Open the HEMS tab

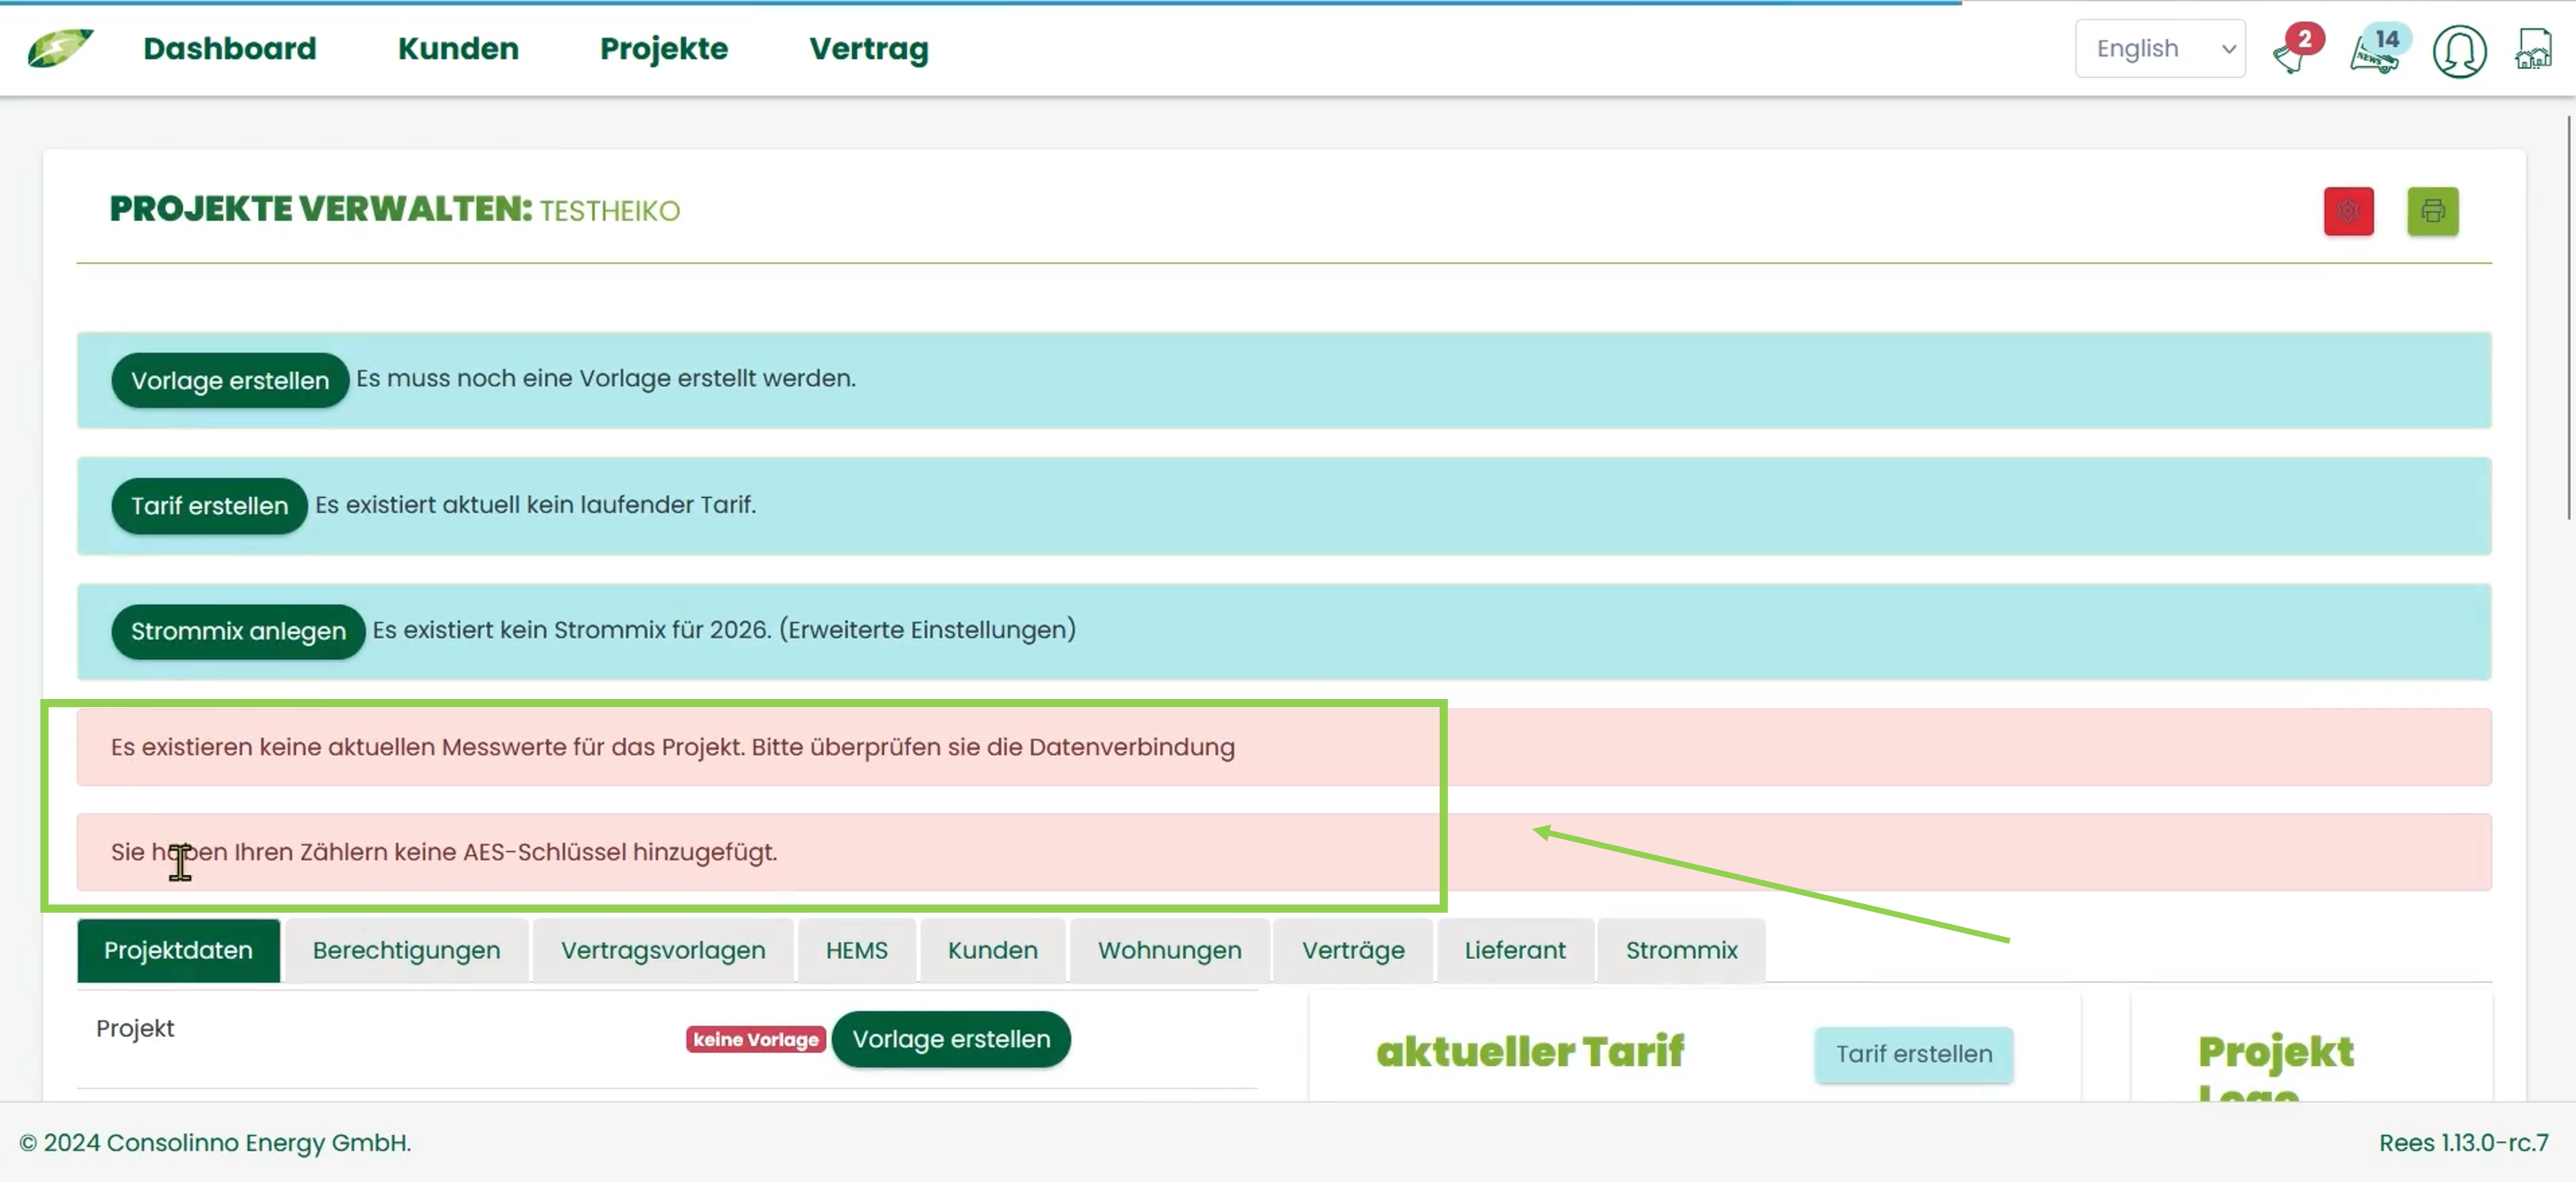(856, 950)
